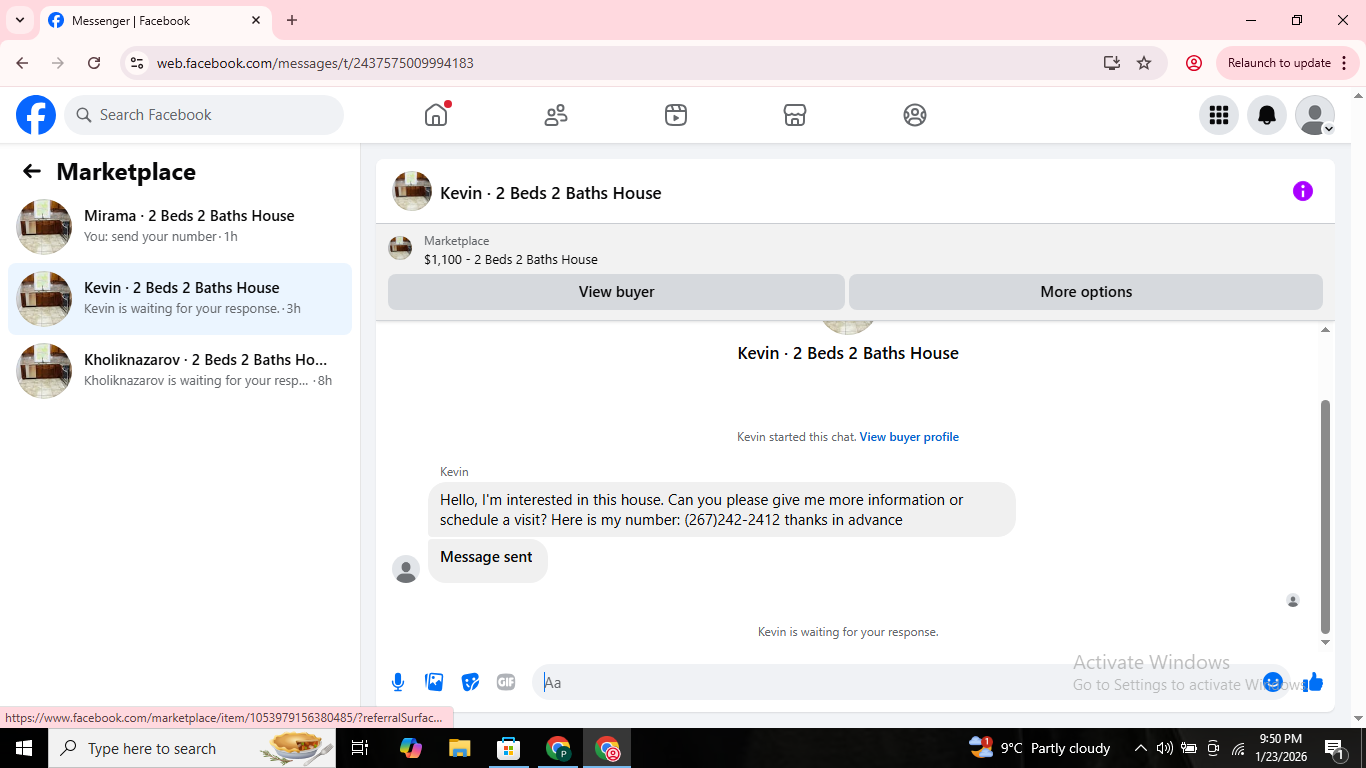Click the More options button
Viewport: 1366px width, 768px height.
[1086, 292]
